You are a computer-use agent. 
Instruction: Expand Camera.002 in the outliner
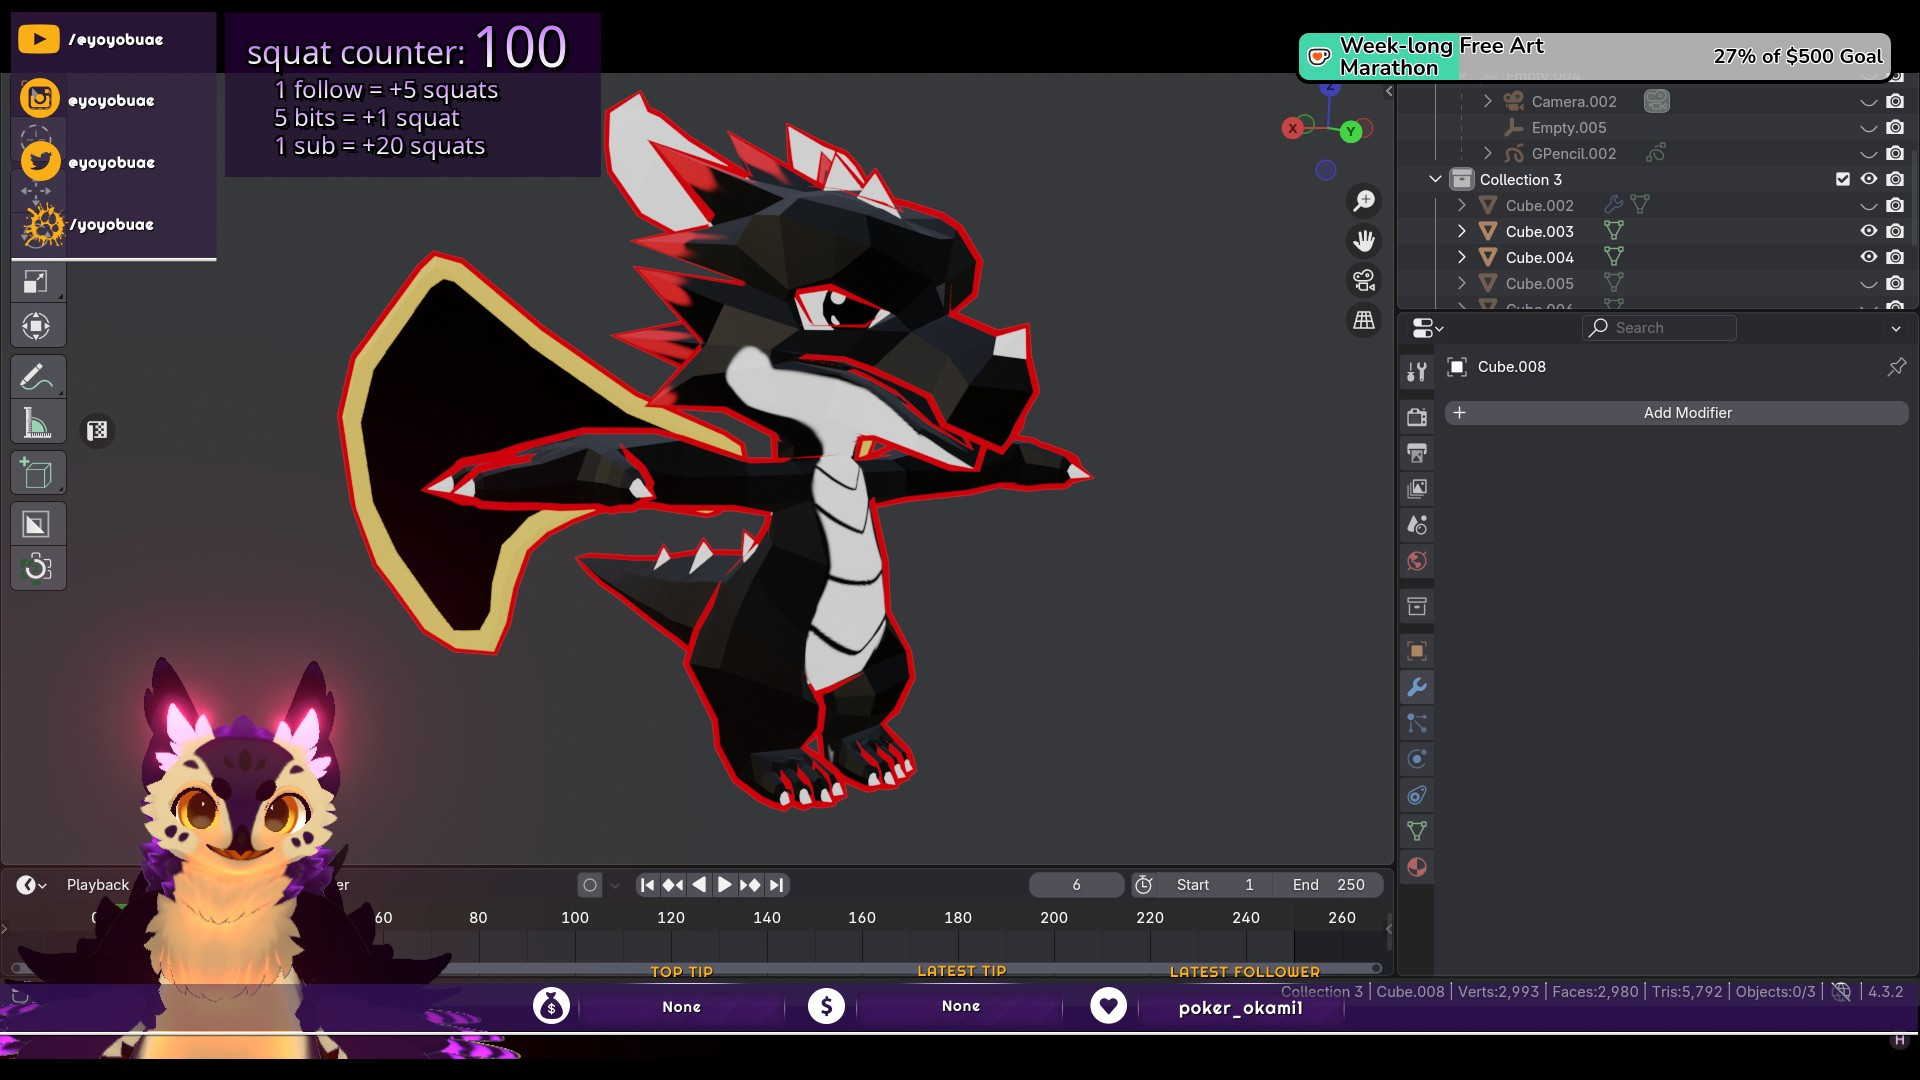click(x=1487, y=101)
